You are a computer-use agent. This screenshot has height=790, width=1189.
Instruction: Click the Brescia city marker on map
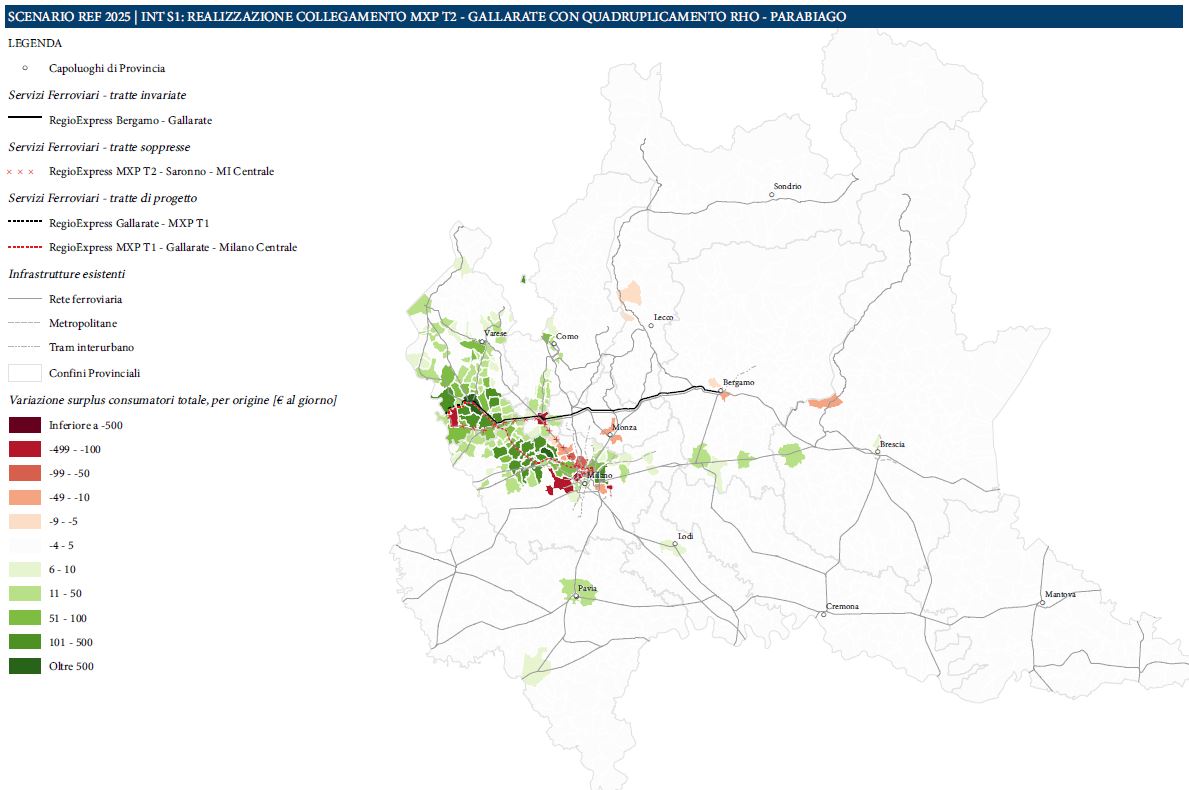pos(877,452)
